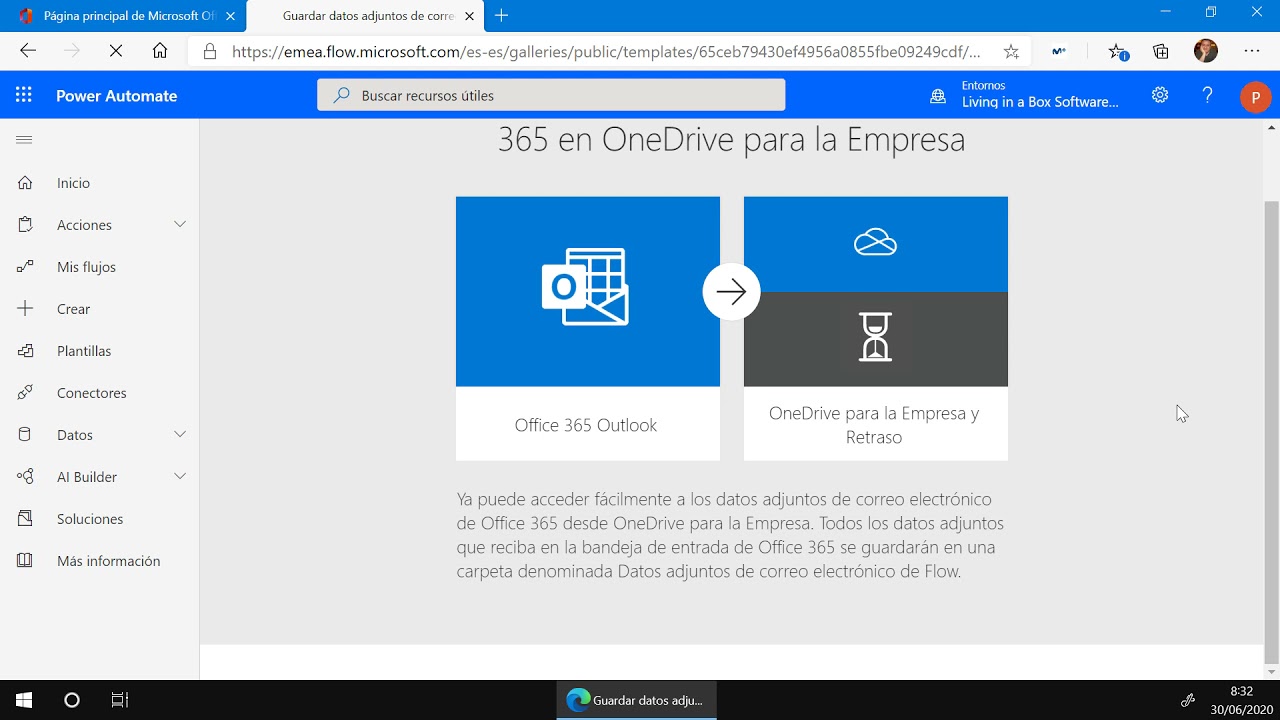Click the Retraso hourglass tile
This screenshot has height=720, width=1280.
pyautogui.click(x=876, y=339)
